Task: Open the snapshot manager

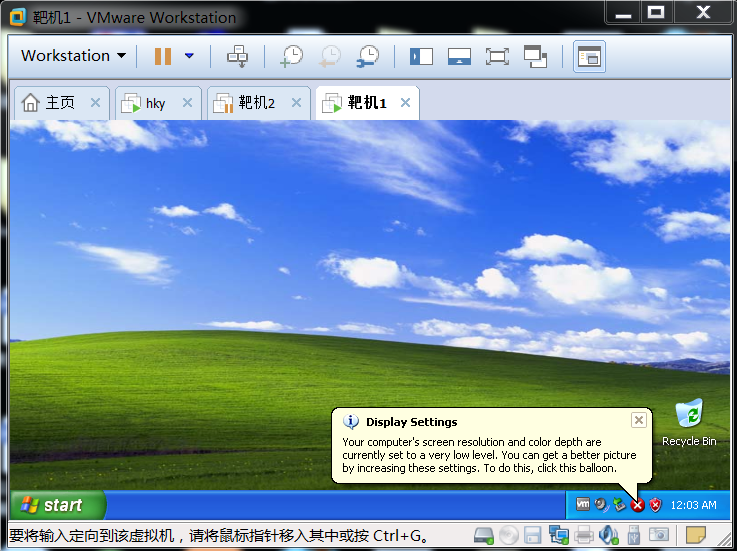Action: click(x=368, y=56)
